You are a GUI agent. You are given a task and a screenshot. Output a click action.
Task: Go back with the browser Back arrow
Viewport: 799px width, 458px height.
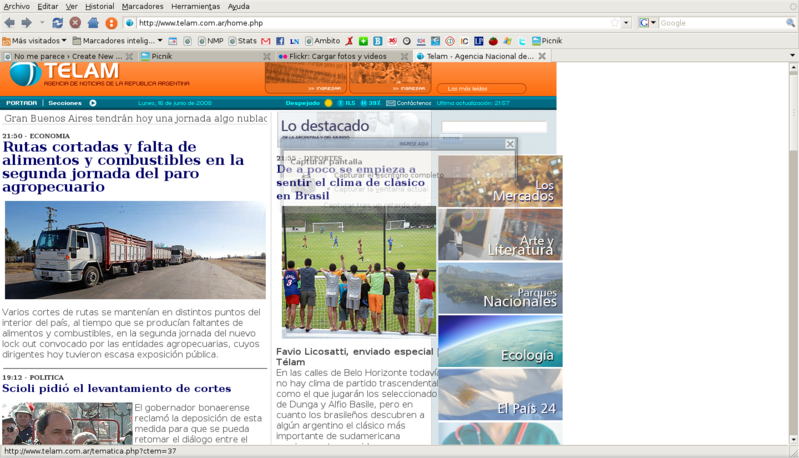click(x=9, y=23)
